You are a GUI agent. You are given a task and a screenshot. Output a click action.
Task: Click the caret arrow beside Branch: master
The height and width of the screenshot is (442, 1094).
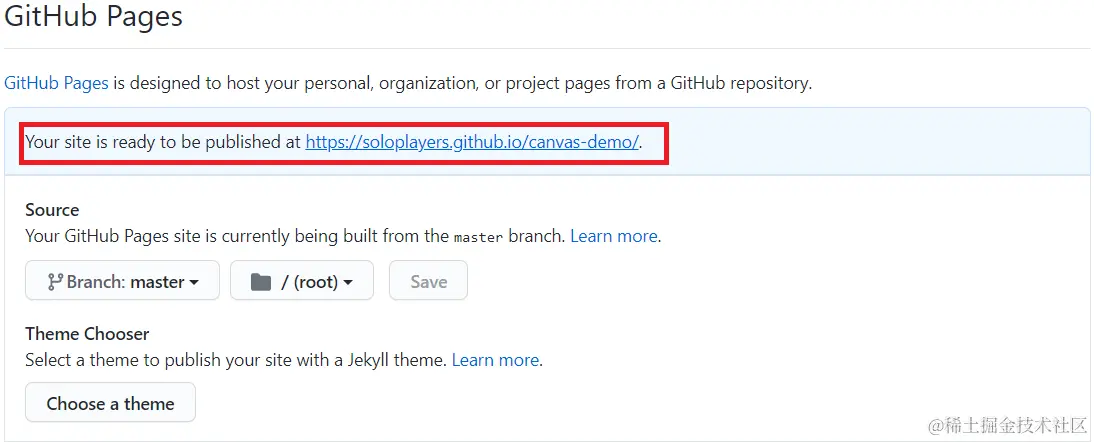194,283
